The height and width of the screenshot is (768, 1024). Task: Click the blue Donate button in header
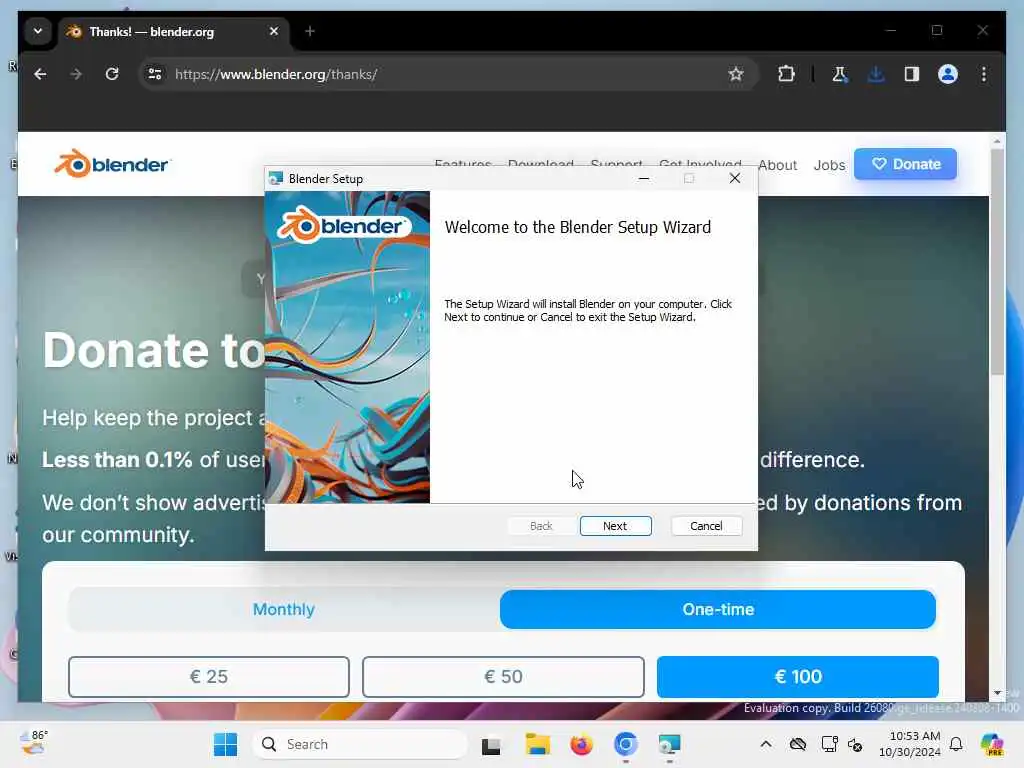tap(905, 164)
